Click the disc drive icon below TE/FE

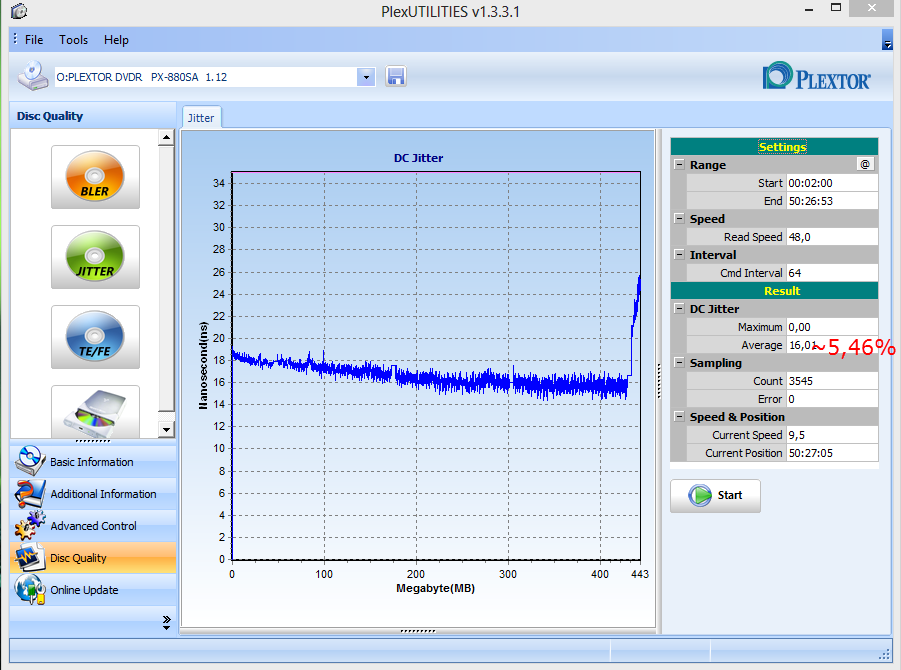[95, 411]
